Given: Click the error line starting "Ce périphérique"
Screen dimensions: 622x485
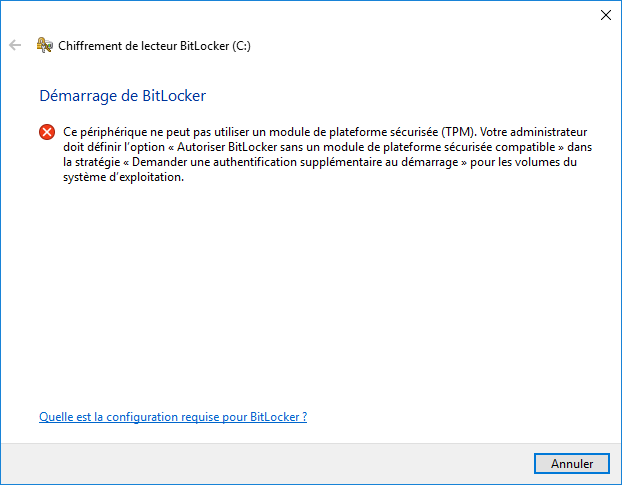Looking at the screenshot, I should point(325,132).
